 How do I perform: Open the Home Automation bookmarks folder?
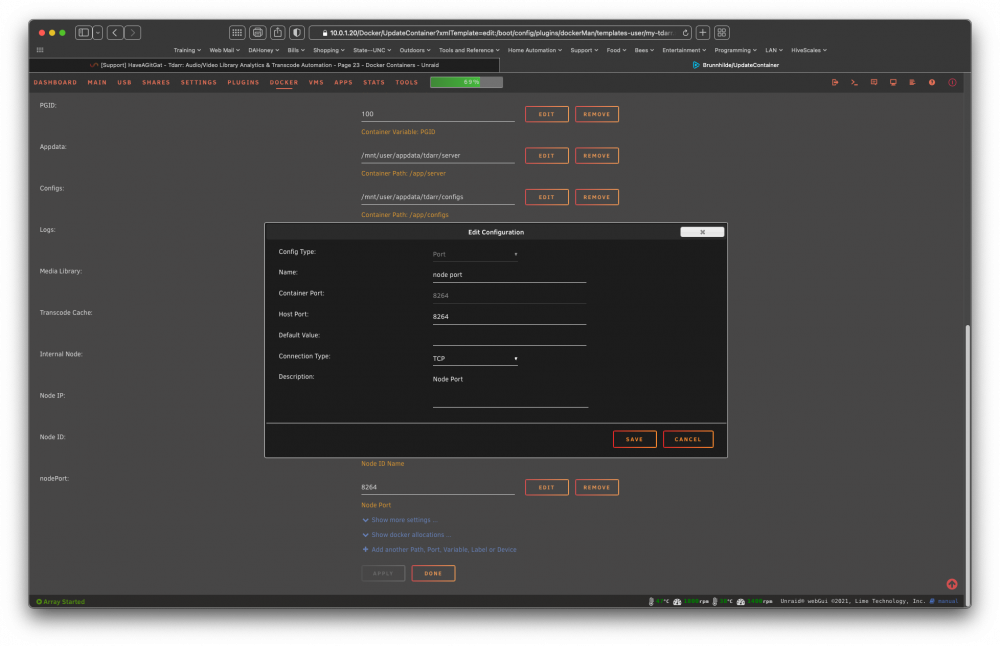[534, 50]
